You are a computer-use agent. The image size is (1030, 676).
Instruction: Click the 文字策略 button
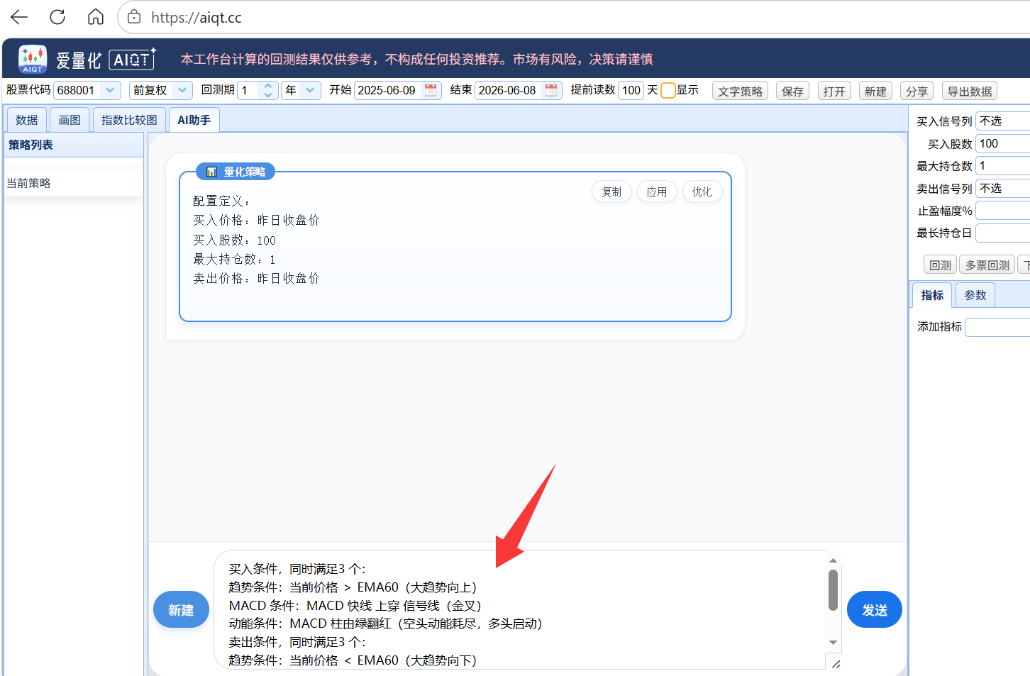(x=740, y=91)
